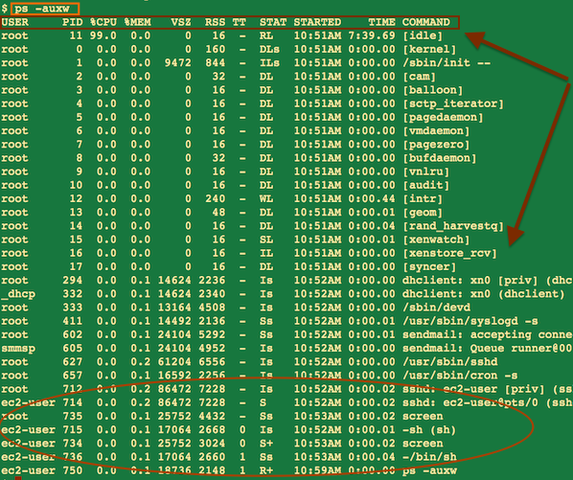Click the '-/bin/sh' command
The width and height of the screenshot is (573, 480).
click(x=429, y=457)
